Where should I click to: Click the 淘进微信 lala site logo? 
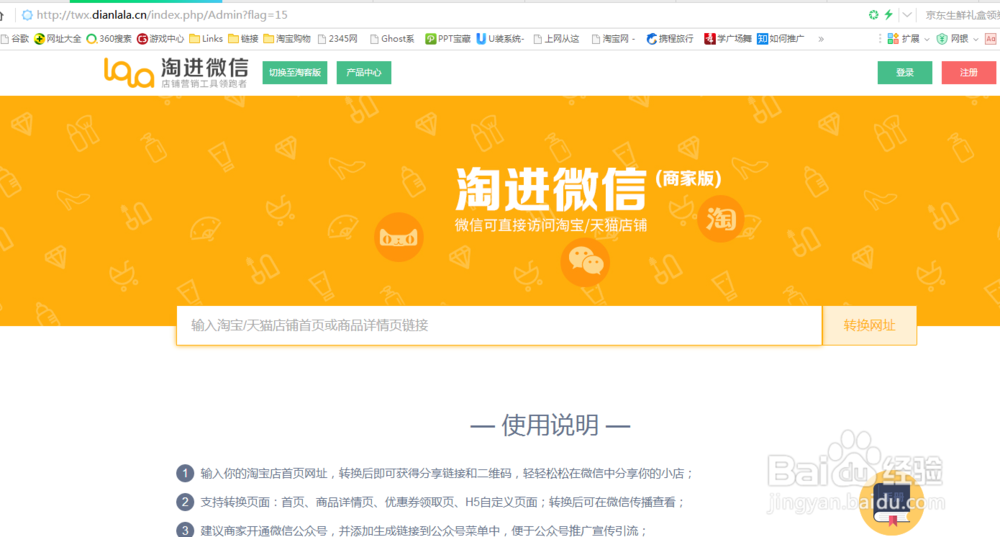point(177,72)
